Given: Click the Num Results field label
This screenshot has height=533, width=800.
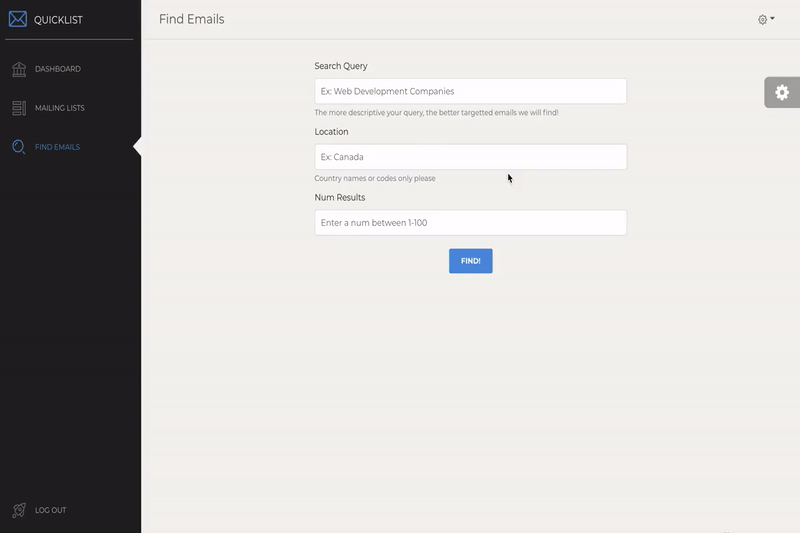Looking at the screenshot, I should (340, 198).
